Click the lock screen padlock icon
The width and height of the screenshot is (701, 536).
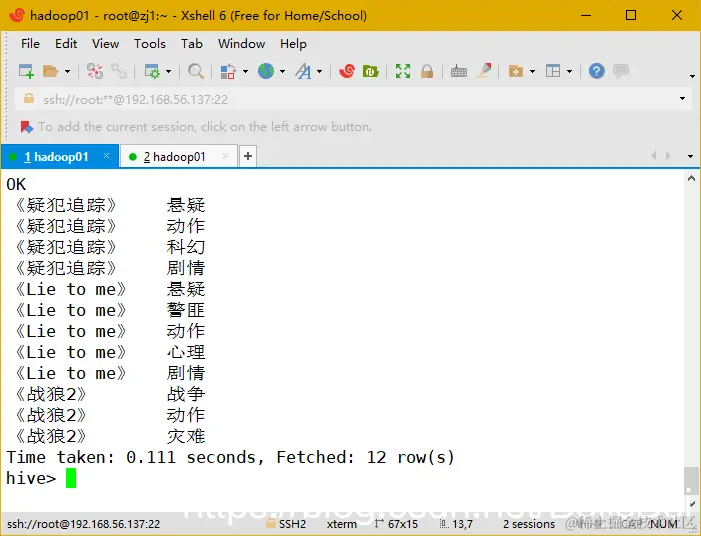(x=427, y=71)
